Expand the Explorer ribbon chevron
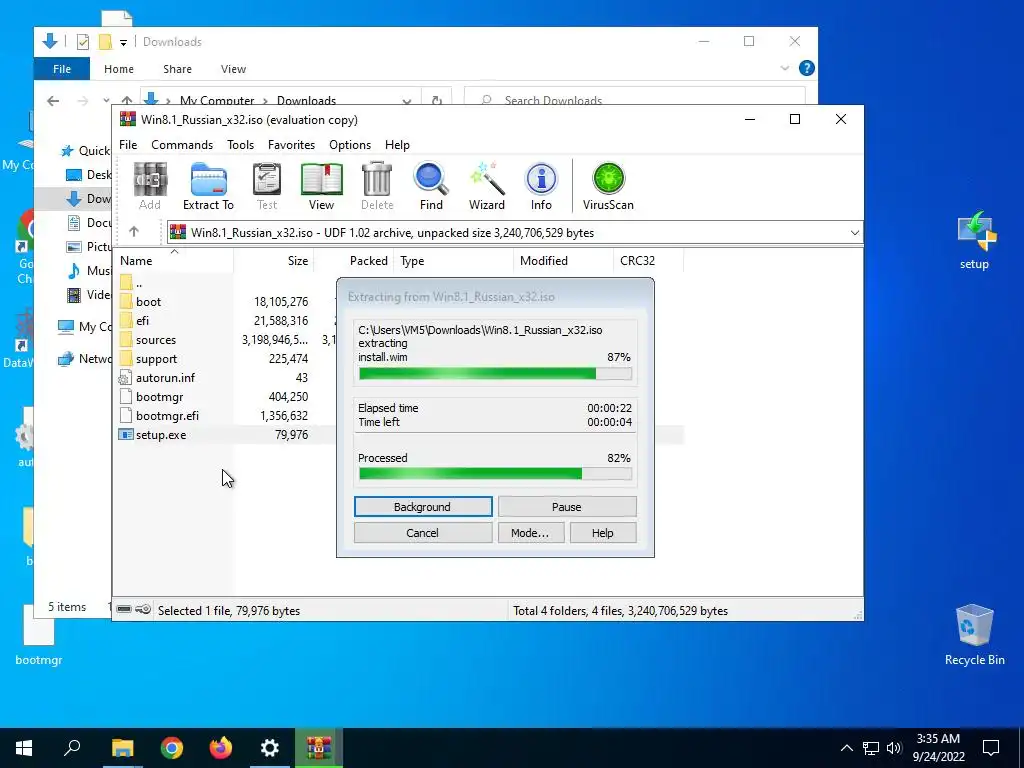Image resolution: width=1024 pixels, height=768 pixels. point(785,68)
